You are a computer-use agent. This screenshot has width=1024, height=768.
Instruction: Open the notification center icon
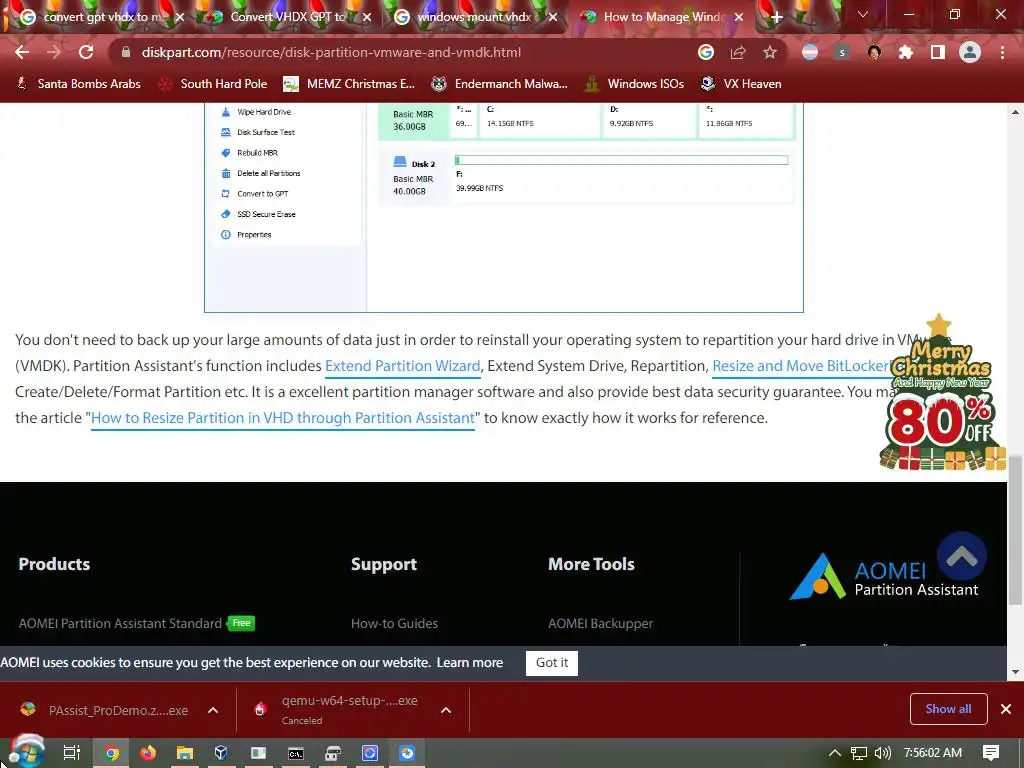(x=991, y=753)
